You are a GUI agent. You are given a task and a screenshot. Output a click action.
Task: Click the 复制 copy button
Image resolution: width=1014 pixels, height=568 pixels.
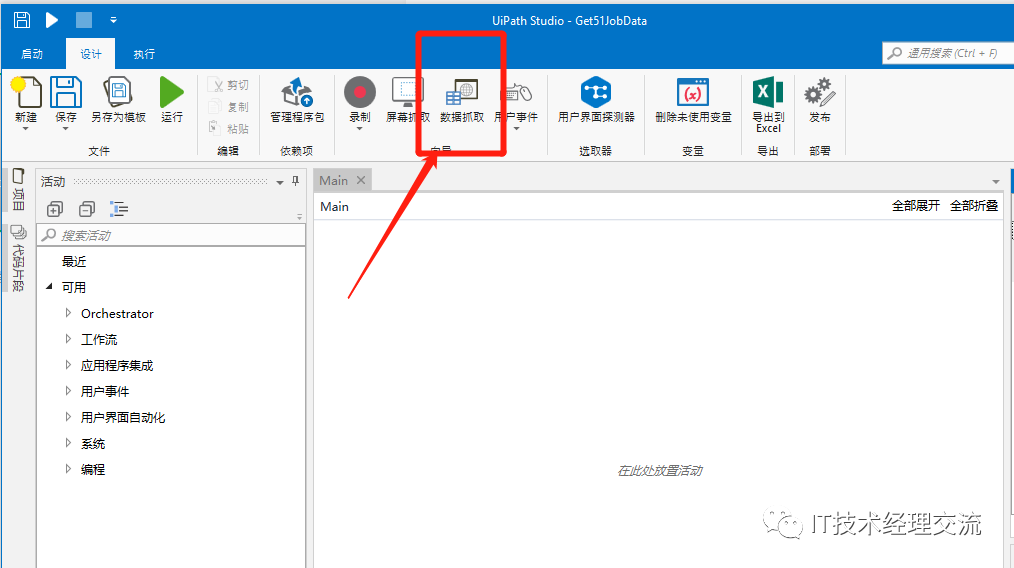[x=228, y=107]
